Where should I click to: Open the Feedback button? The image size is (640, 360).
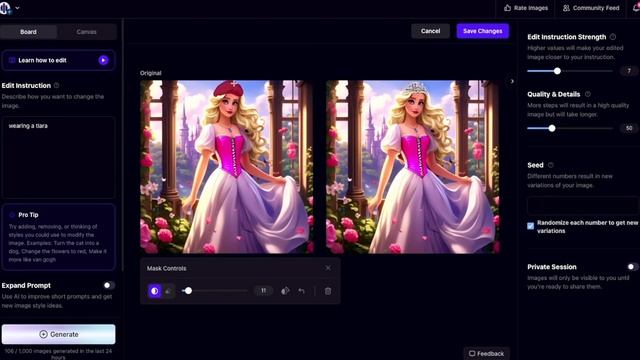tap(487, 353)
